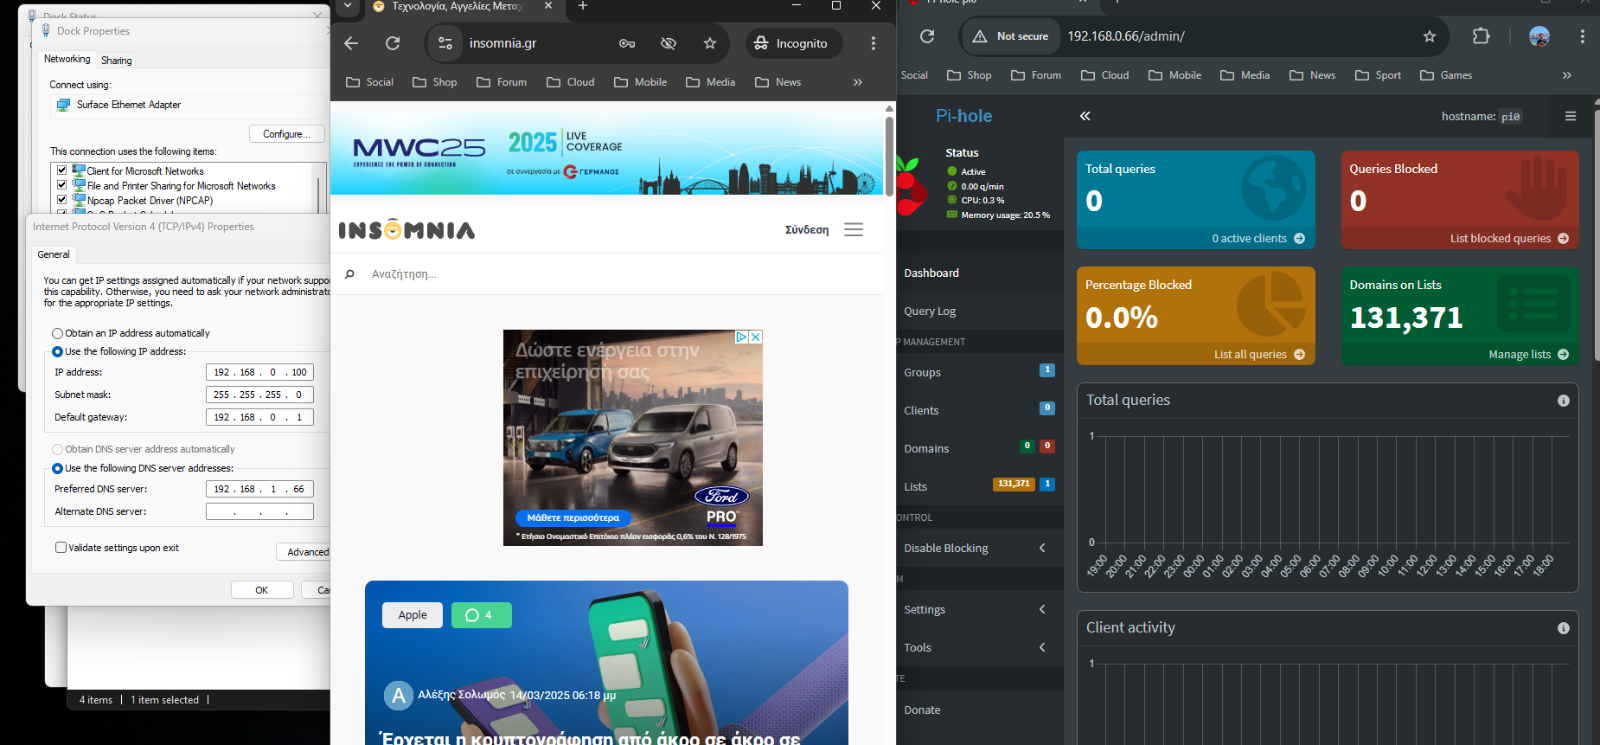Click password key icon in insomnia address bar
This screenshot has height=745, width=1600.
pos(627,43)
